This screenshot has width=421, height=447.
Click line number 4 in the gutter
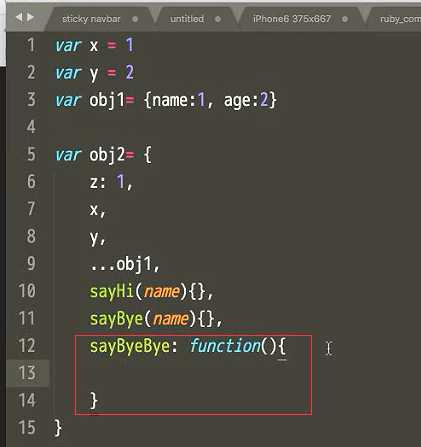[x=31, y=127]
